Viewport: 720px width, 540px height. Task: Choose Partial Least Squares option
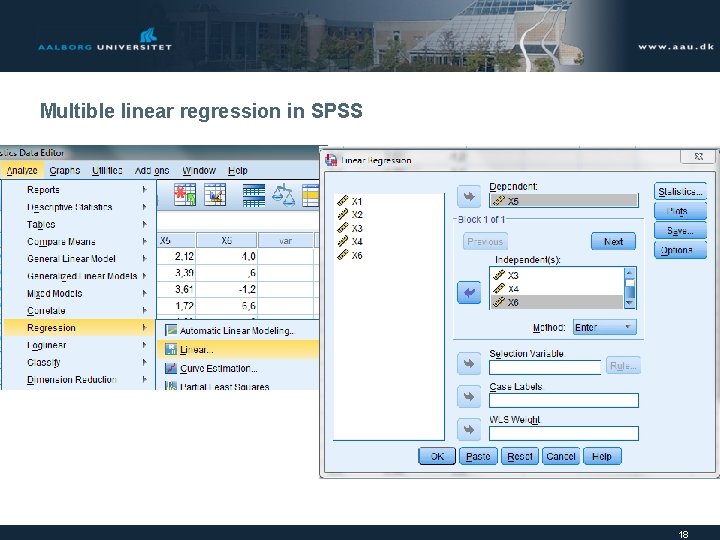point(237,387)
